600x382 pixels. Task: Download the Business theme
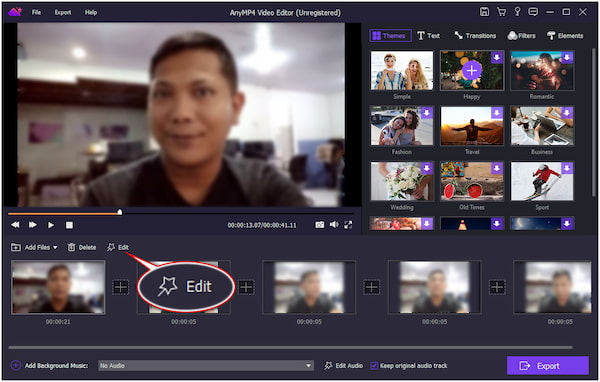[x=567, y=113]
